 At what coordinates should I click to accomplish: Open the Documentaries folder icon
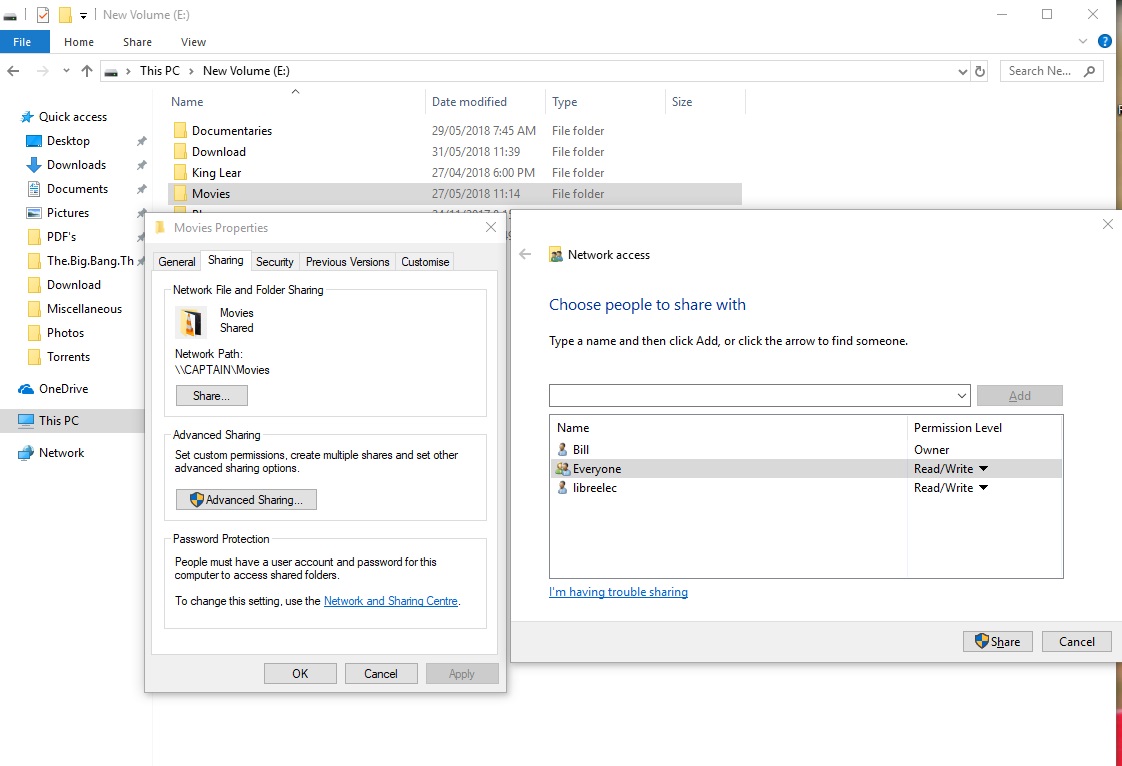[x=180, y=131]
